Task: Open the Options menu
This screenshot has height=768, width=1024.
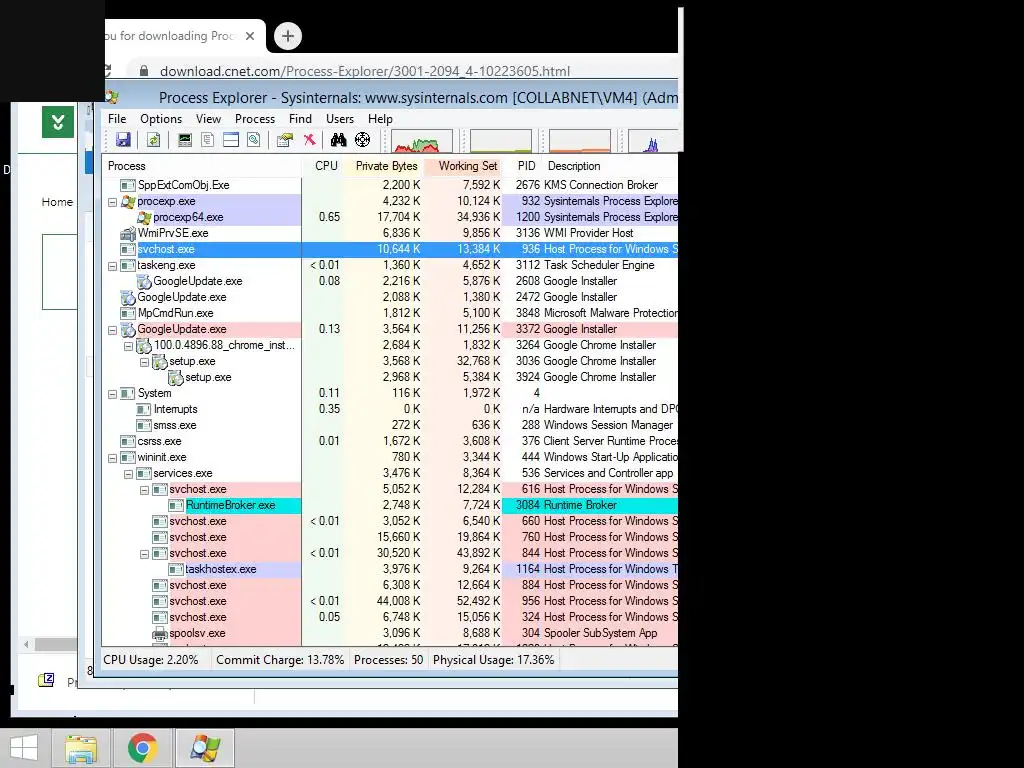Action: [161, 119]
